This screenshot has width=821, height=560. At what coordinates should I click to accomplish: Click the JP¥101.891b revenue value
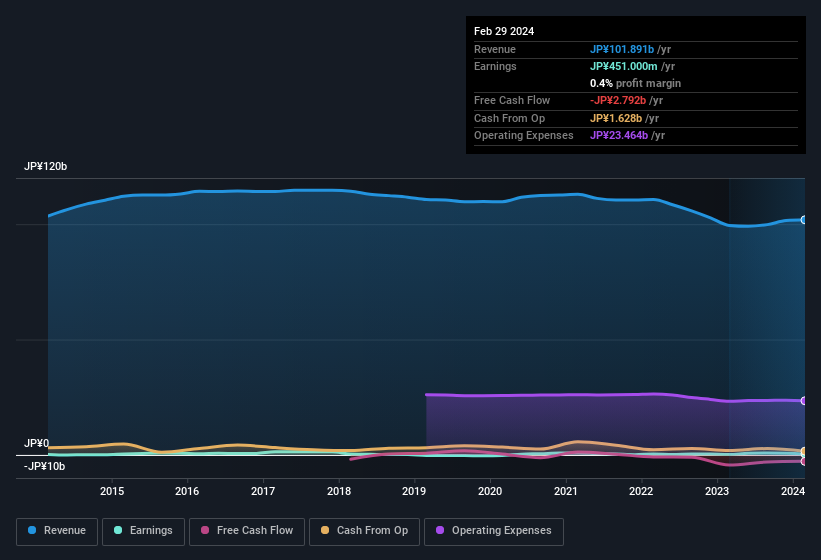(x=622, y=49)
